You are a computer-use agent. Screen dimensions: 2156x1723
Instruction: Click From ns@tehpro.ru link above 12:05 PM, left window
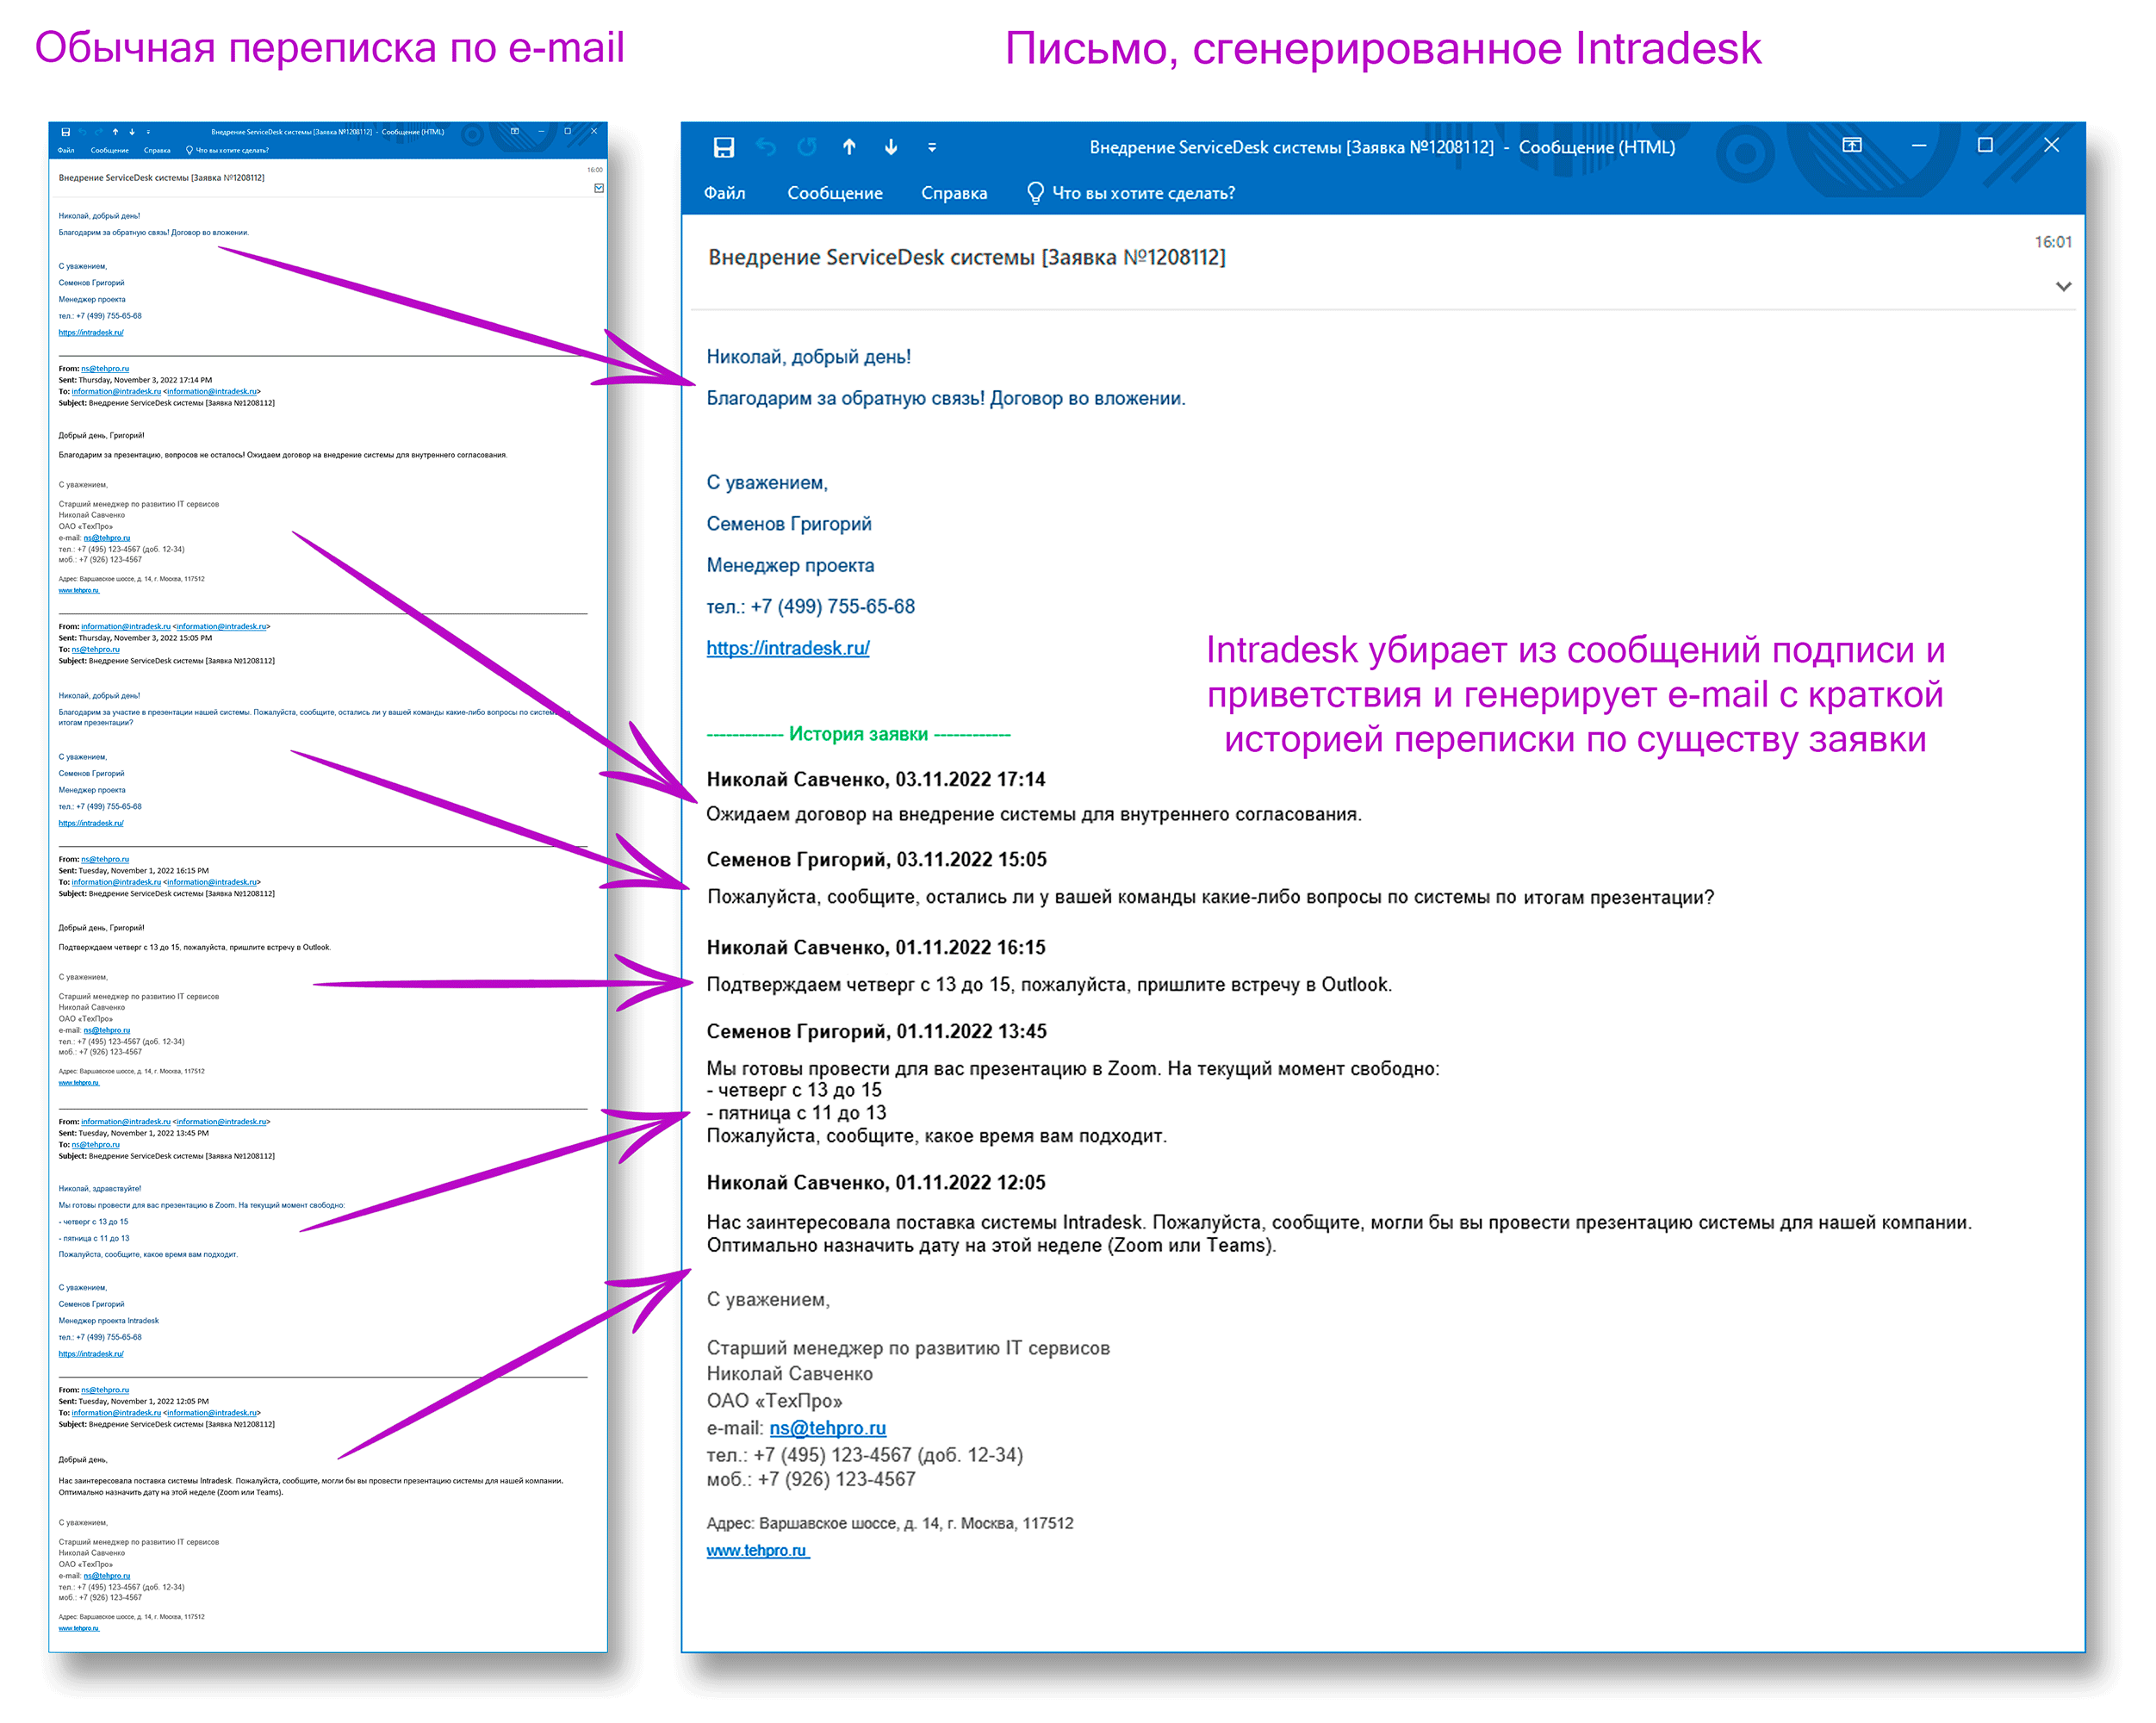105,1389
